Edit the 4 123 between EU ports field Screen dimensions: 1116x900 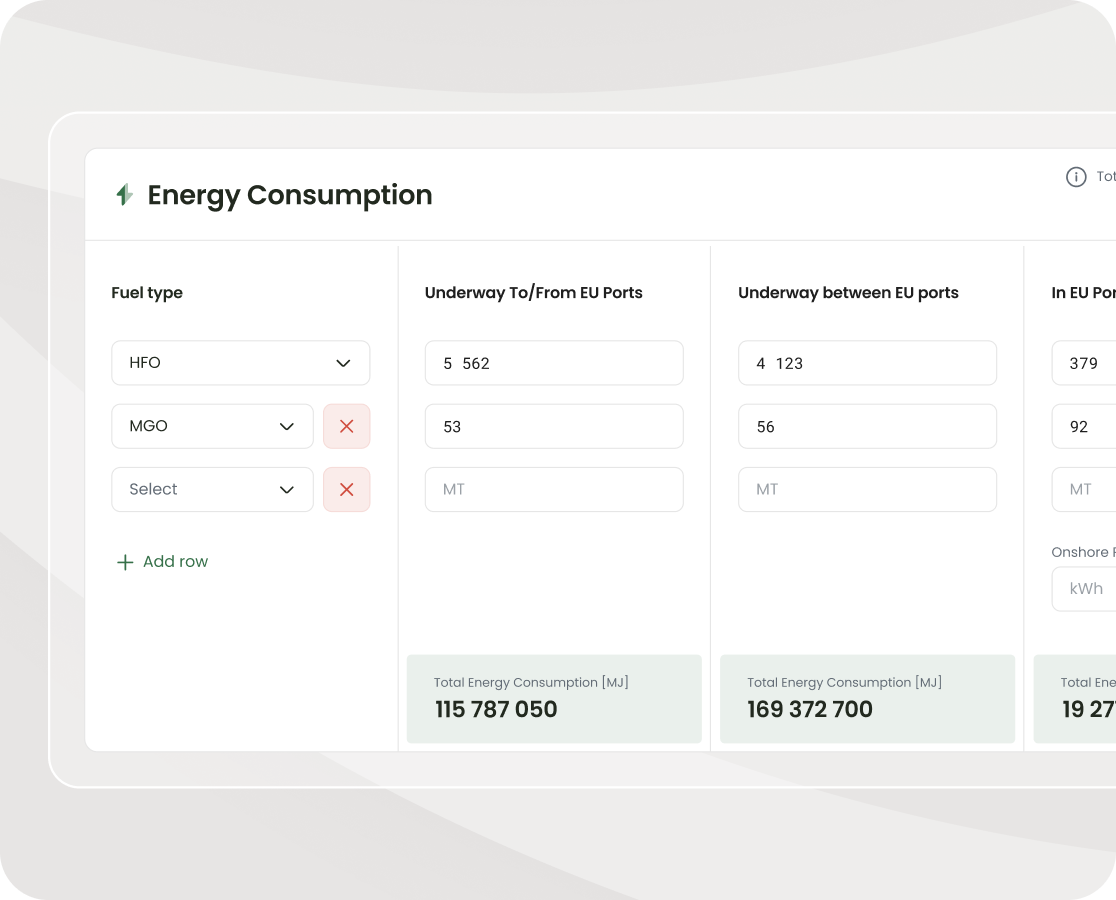[x=866, y=363]
